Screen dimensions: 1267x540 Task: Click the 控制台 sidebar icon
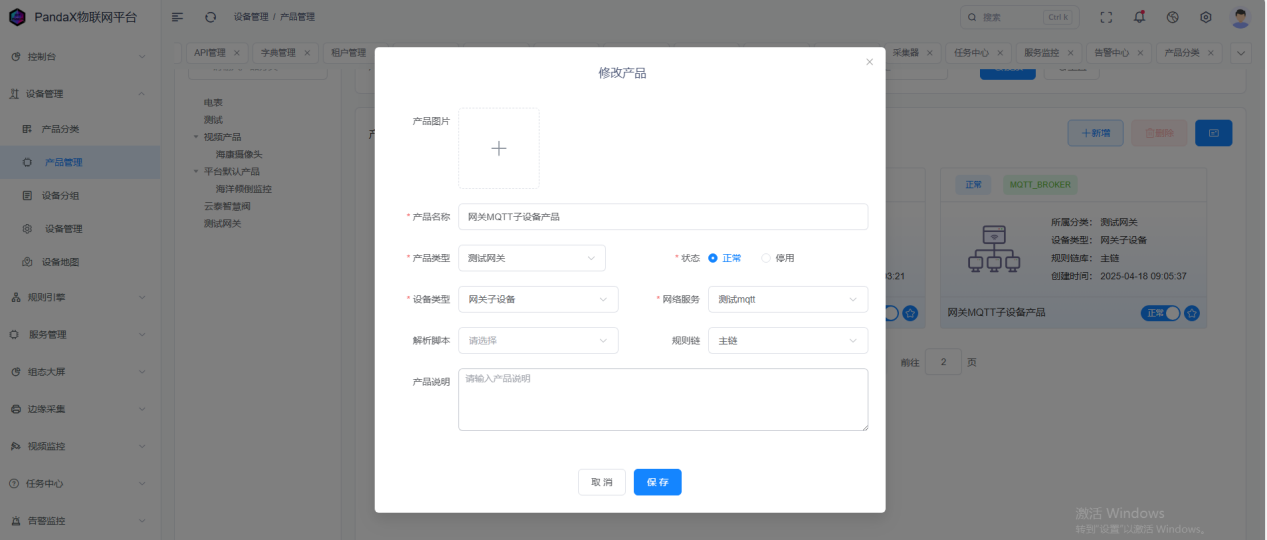click(15, 57)
